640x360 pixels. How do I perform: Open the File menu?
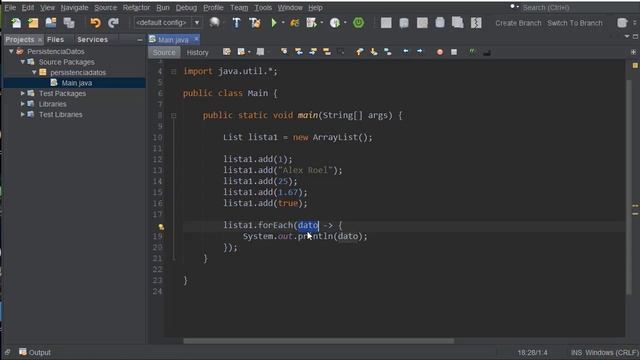10,8
